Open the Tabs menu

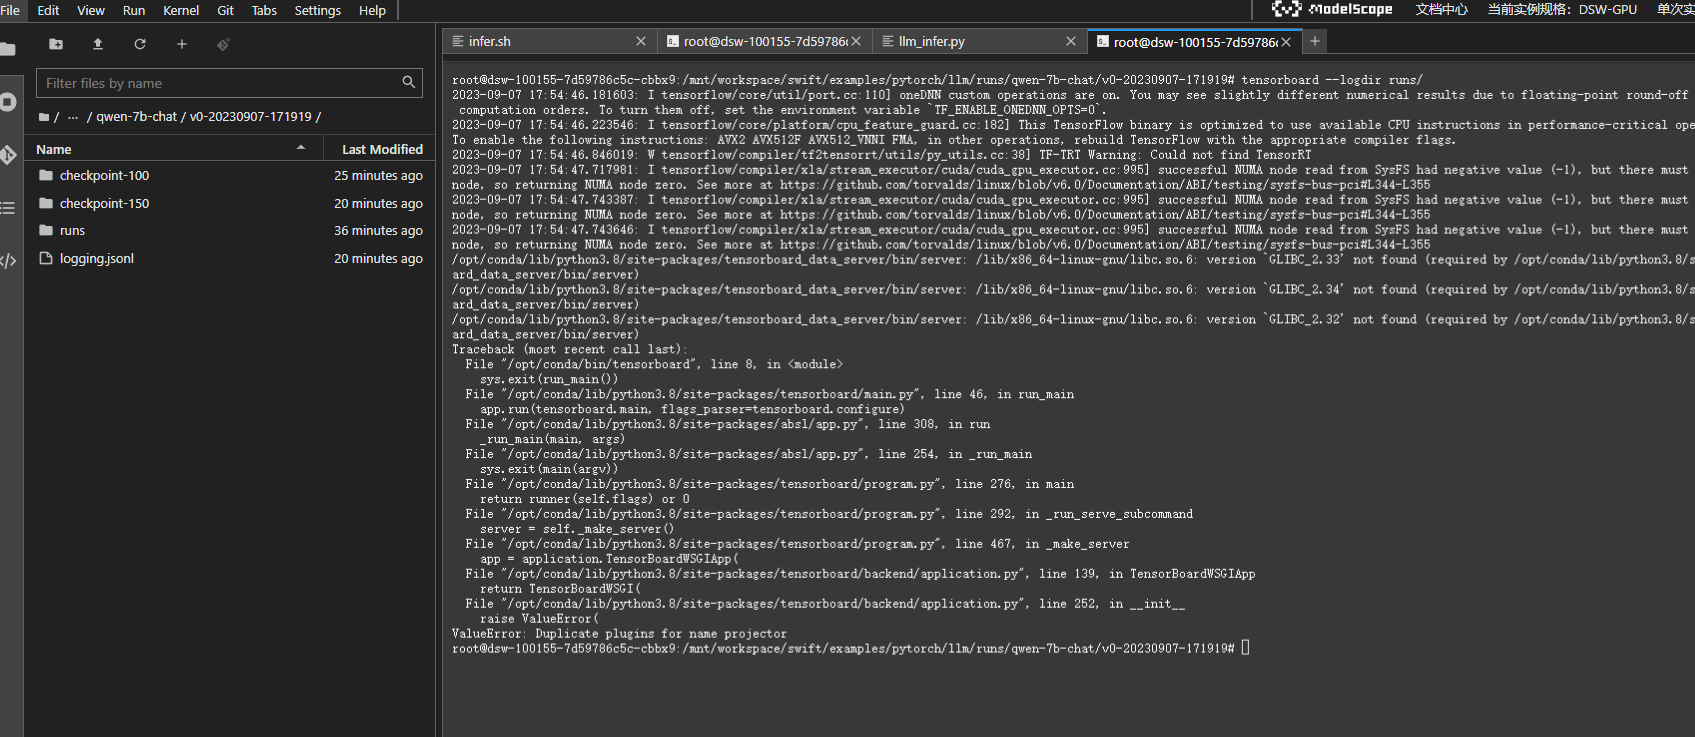click(264, 10)
